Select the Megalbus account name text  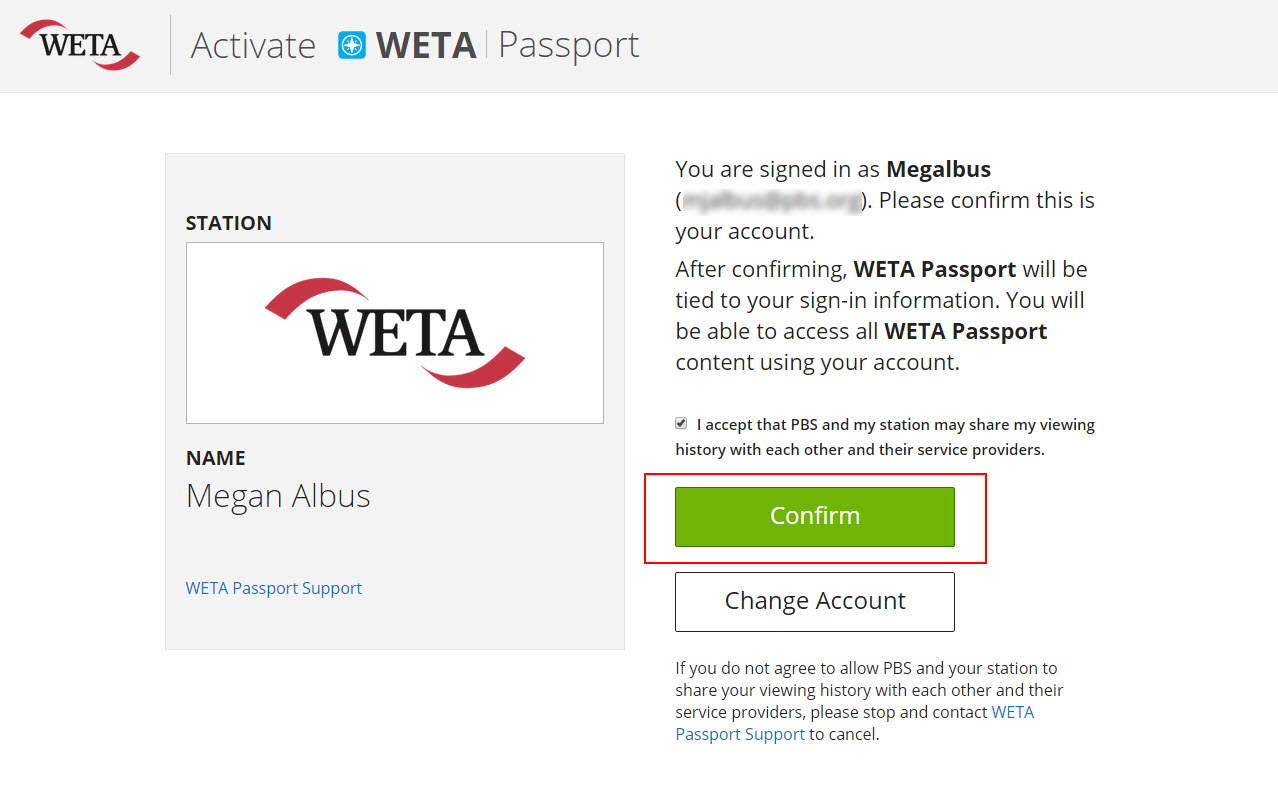(937, 169)
